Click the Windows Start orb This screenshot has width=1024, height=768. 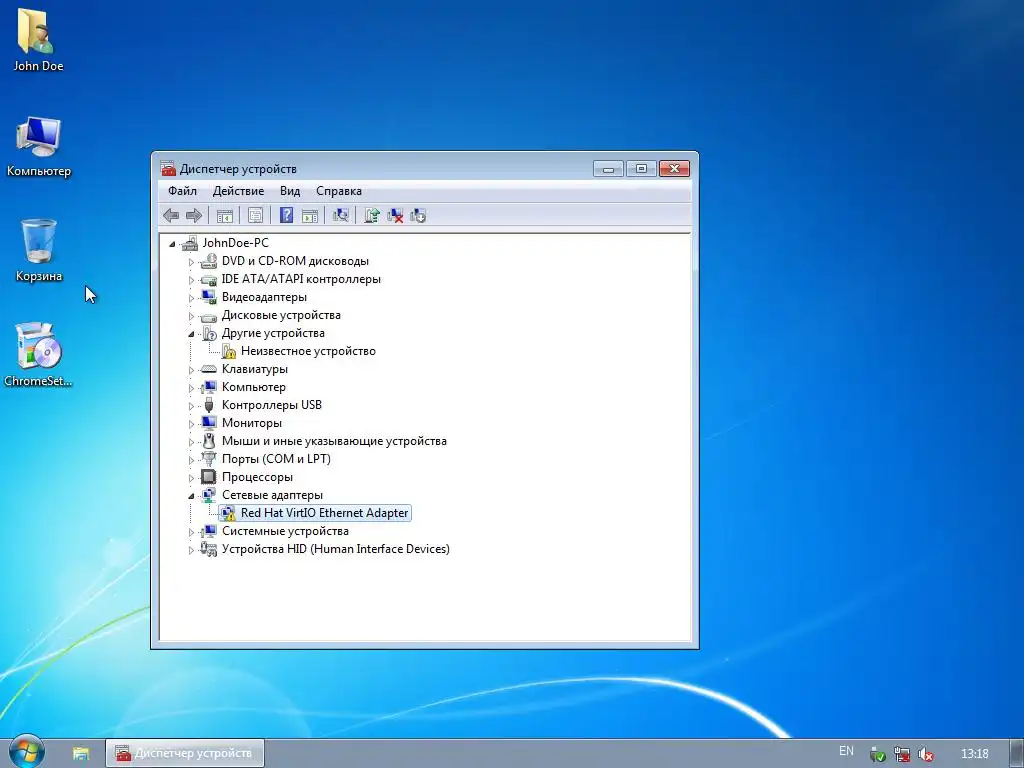[x=26, y=752]
